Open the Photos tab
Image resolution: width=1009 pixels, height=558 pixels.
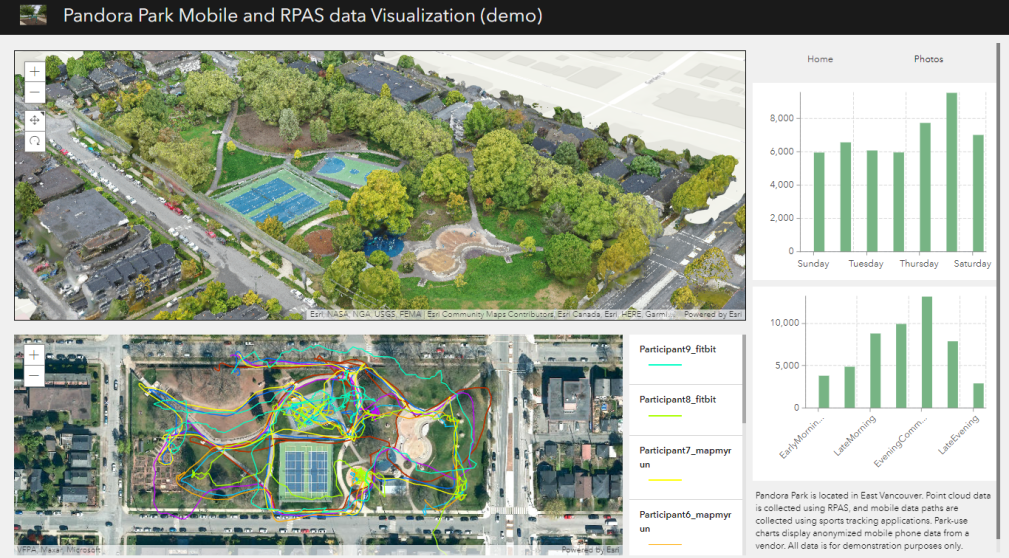(928, 59)
